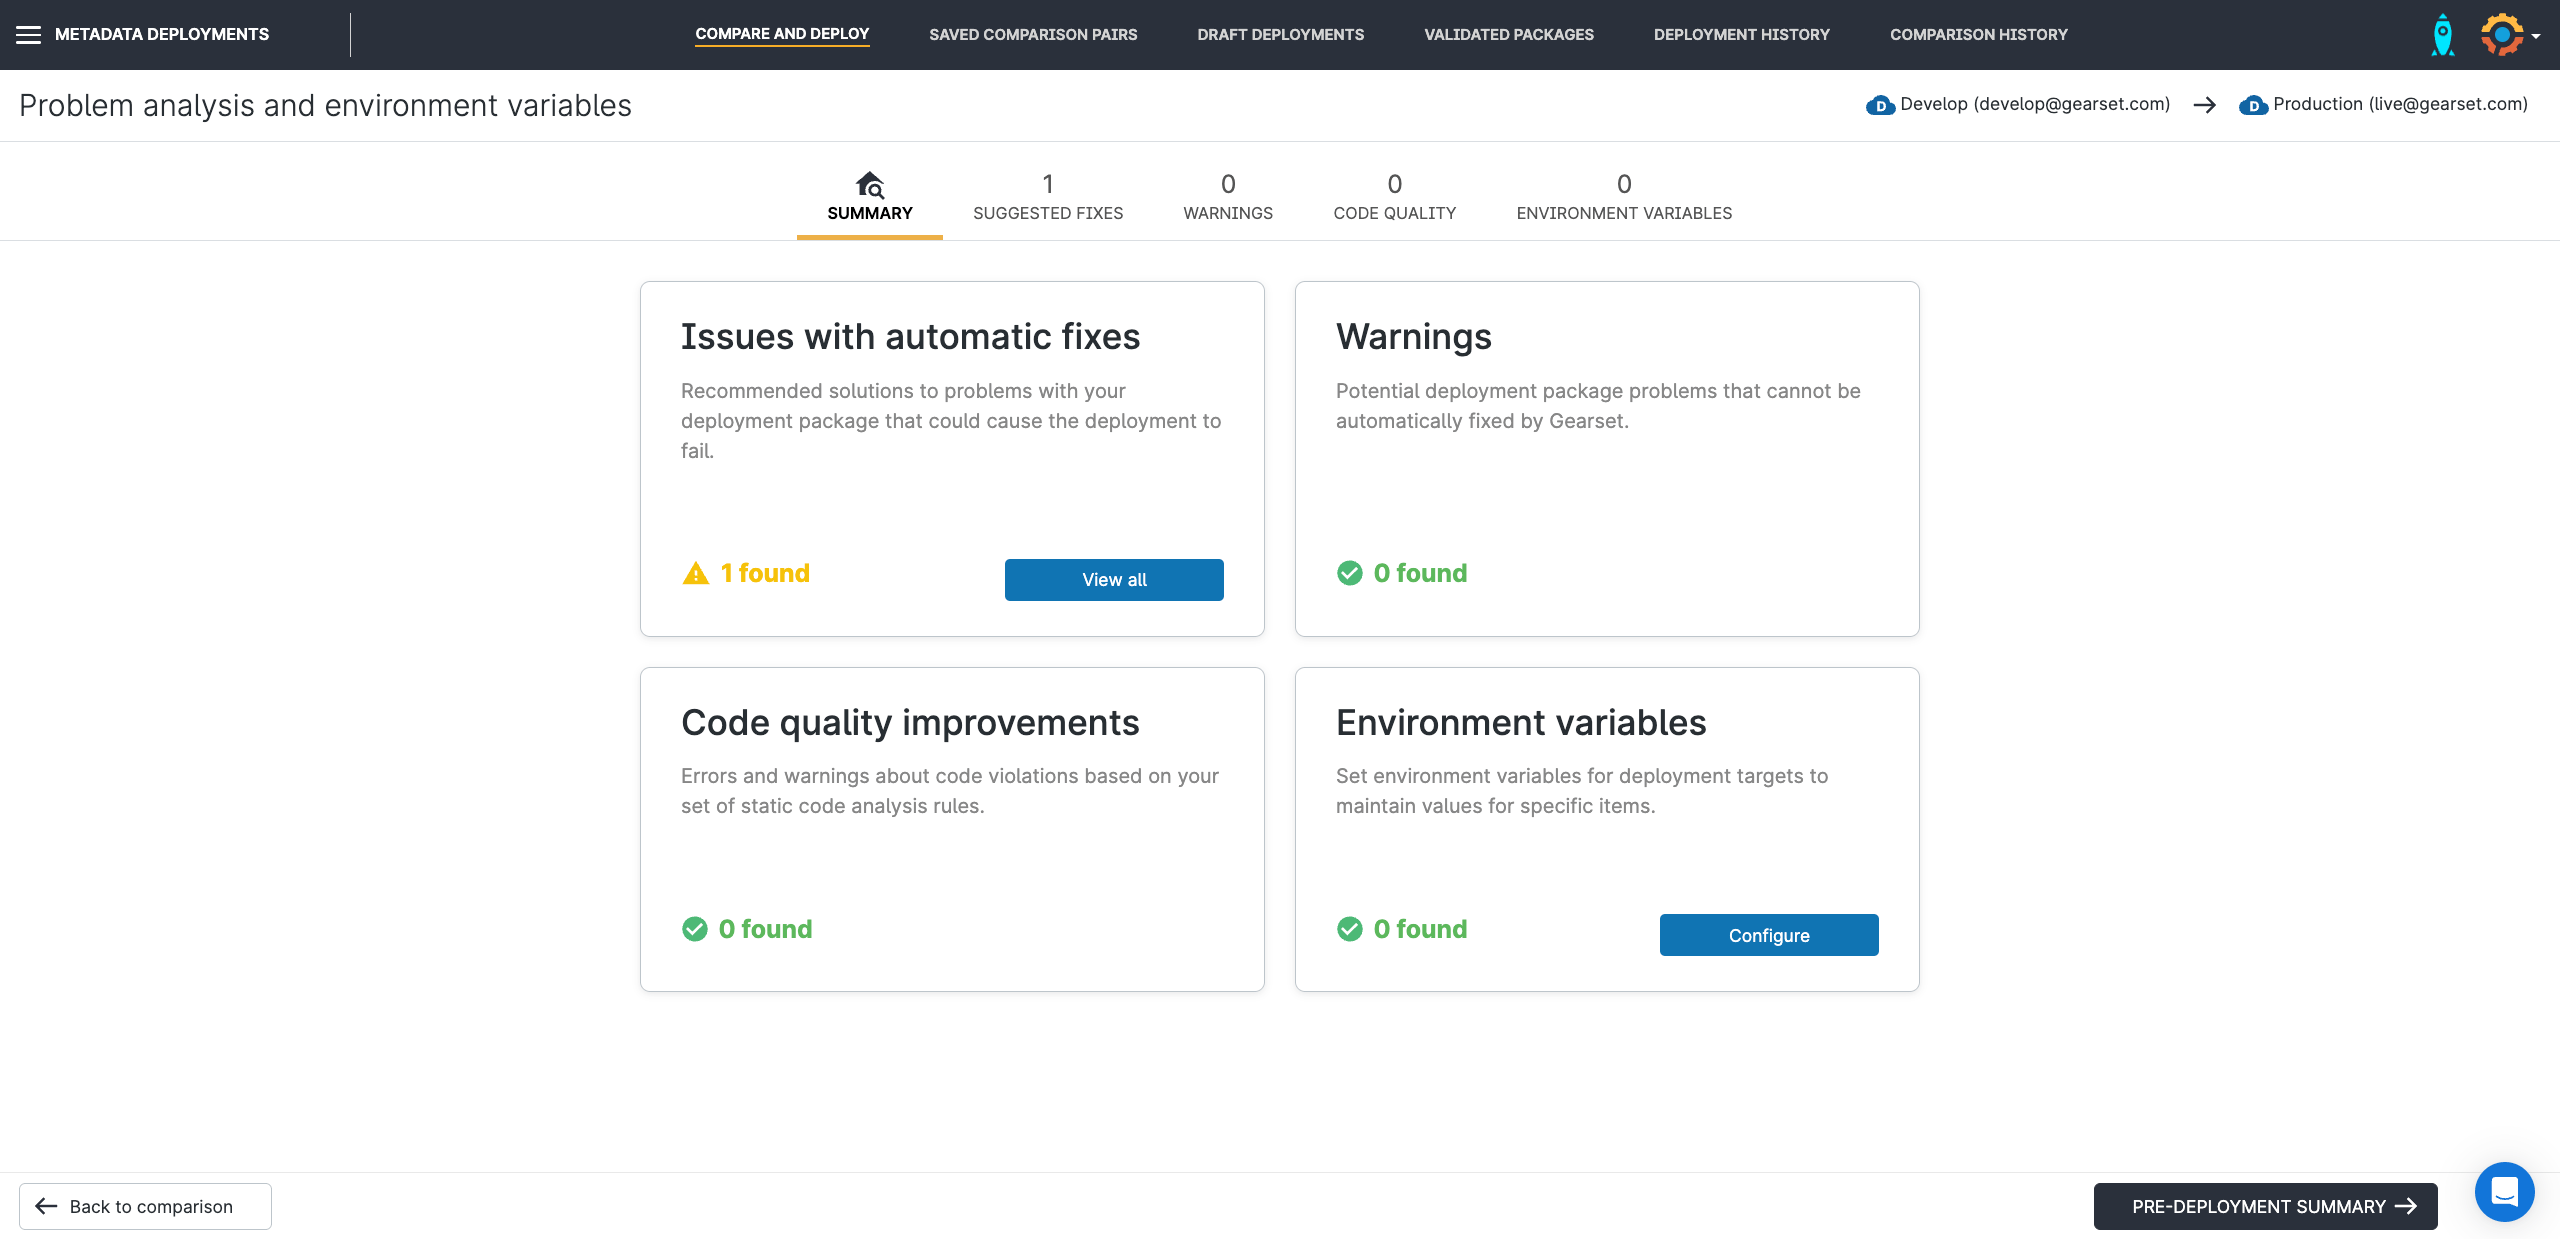
Task: Go to Compare and Deploy tab
Action: tap(782, 34)
